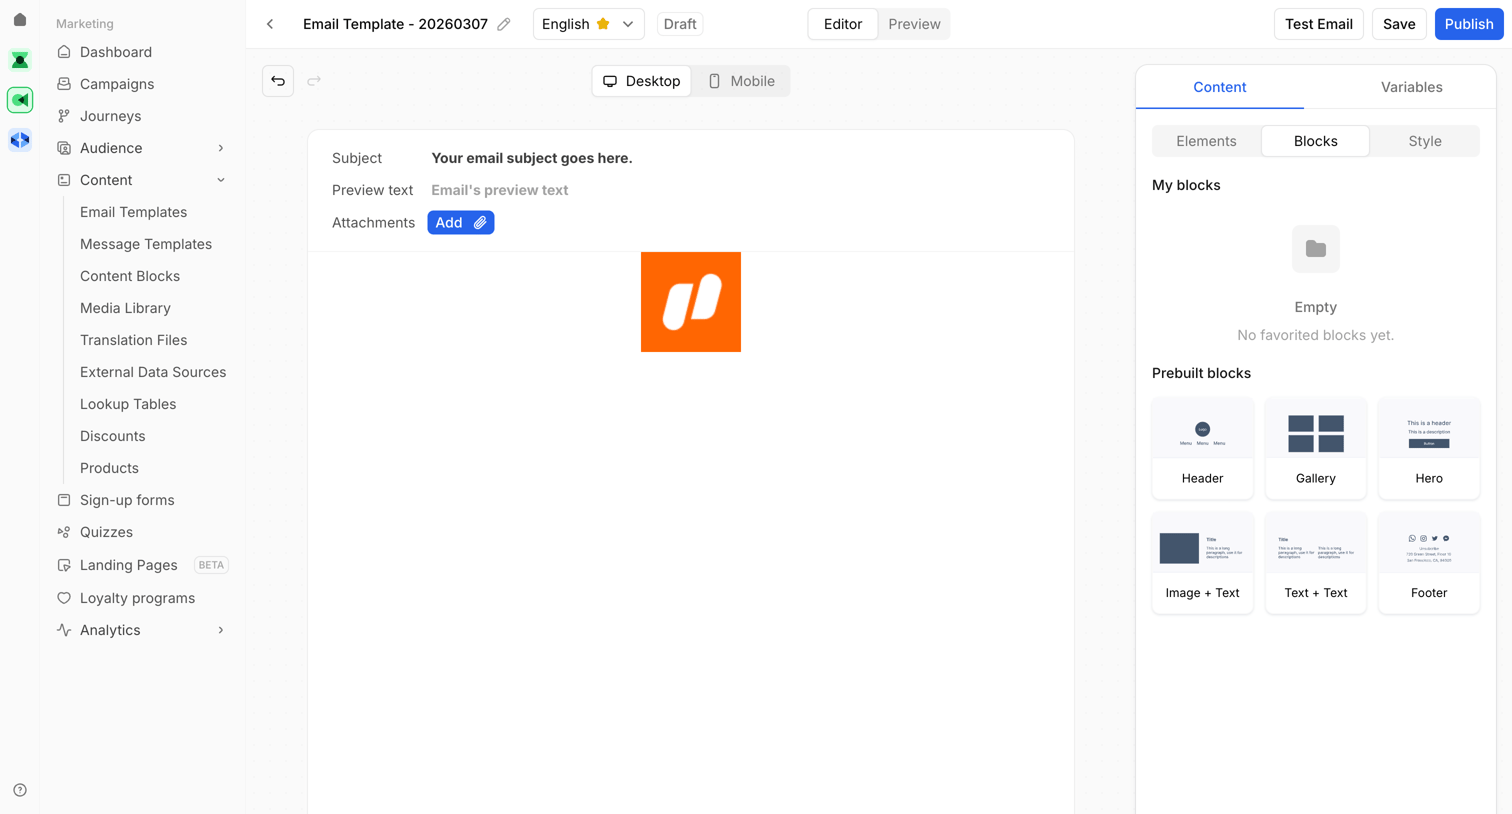Open the green person app icon in the left rail
The height and width of the screenshot is (814, 1512).
tap(20, 60)
